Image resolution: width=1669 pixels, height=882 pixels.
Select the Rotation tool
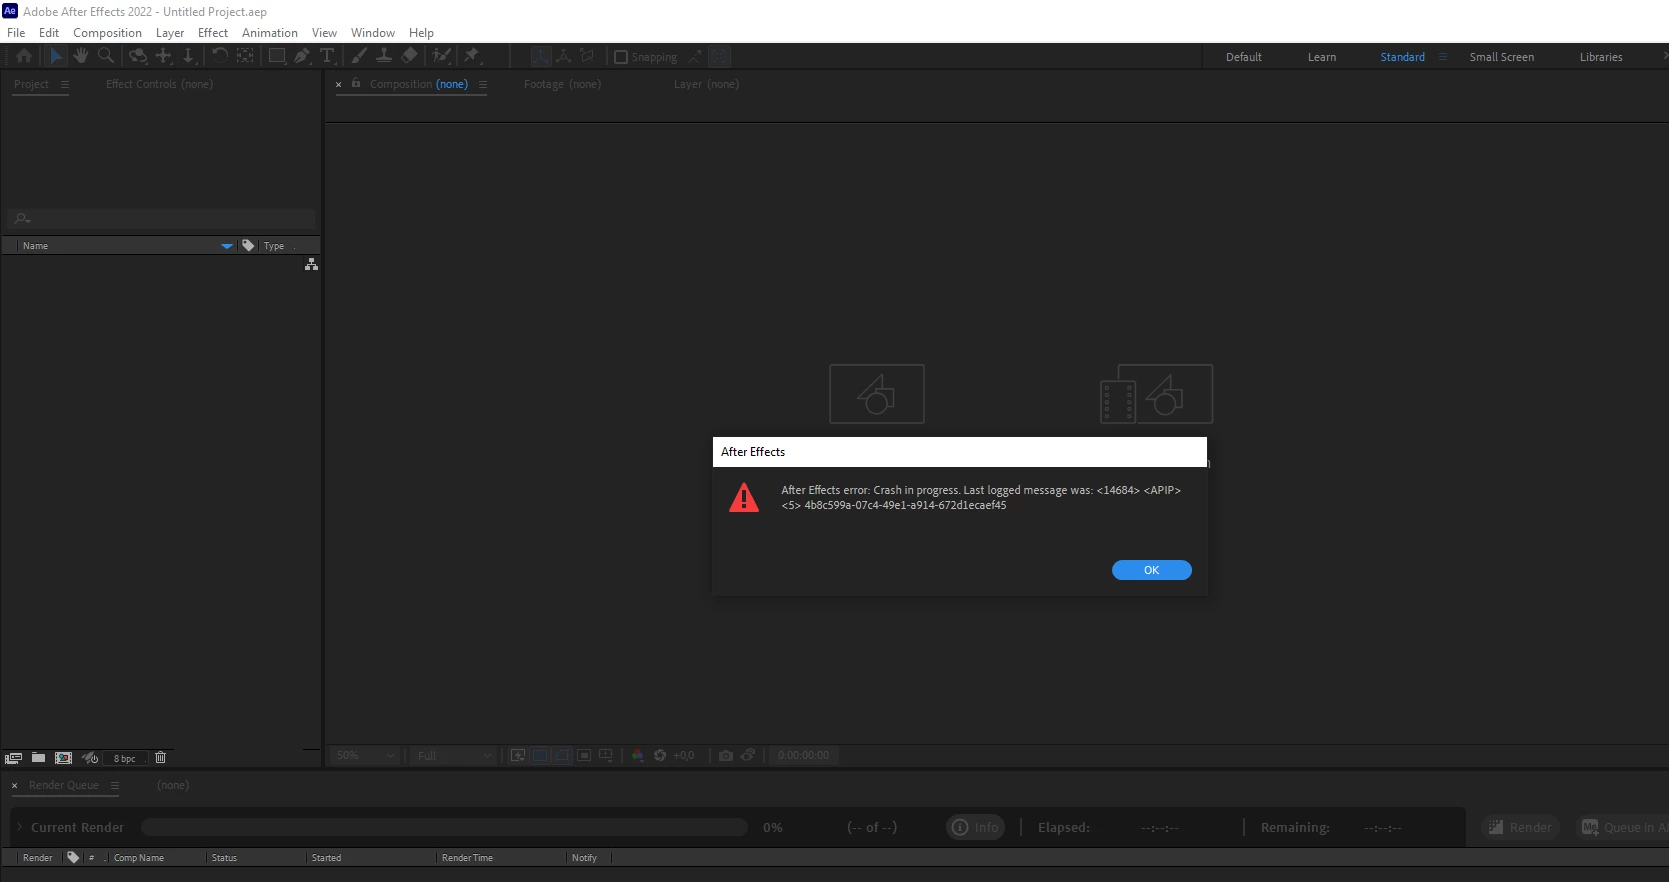click(220, 56)
